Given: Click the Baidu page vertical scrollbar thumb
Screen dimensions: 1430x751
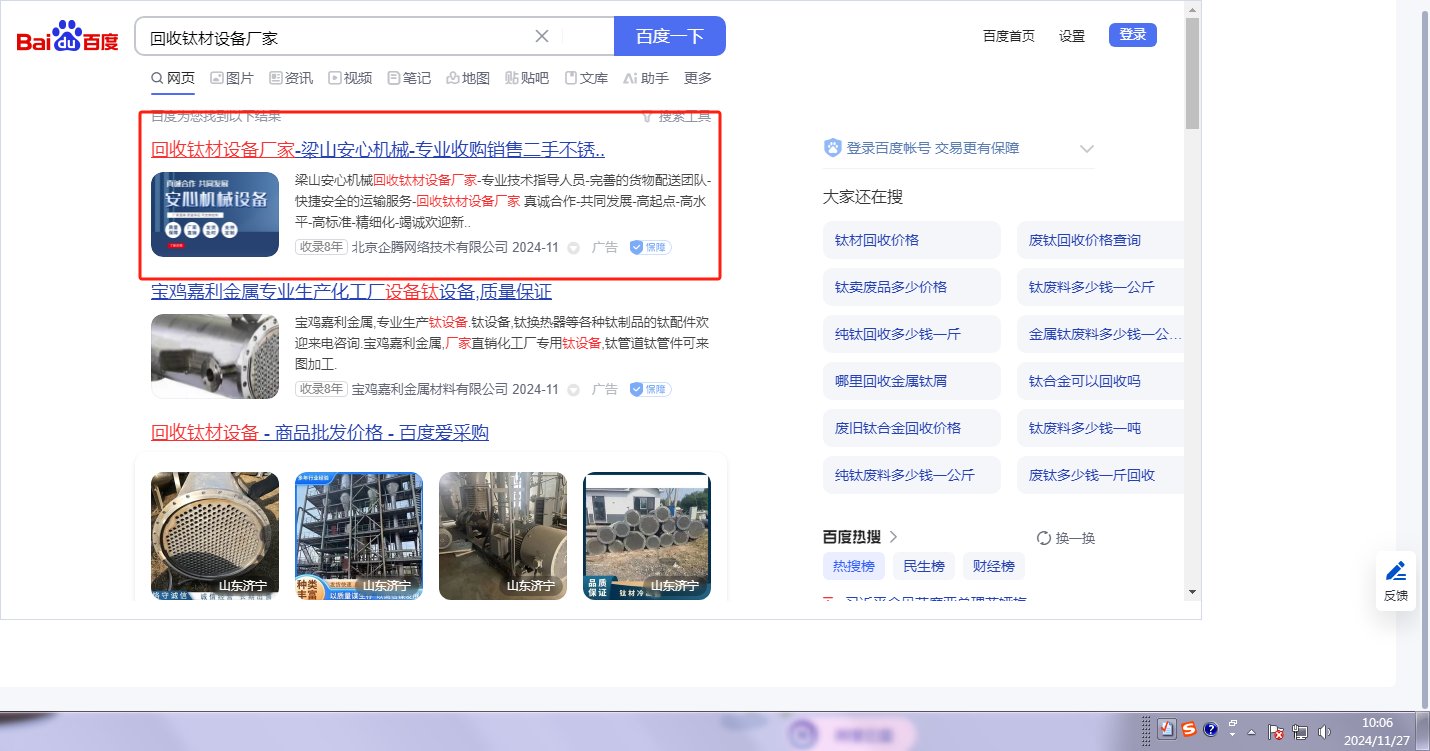Looking at the screenshot, I should tap(1192, 73).
